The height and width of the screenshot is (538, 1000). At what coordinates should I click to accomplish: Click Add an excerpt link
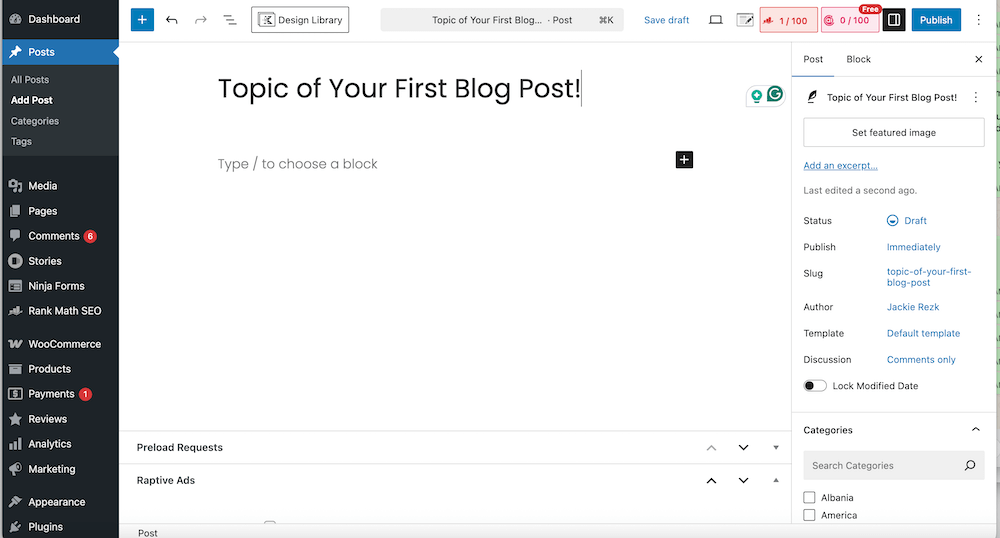pyautogui.click(x=840, y=166)
